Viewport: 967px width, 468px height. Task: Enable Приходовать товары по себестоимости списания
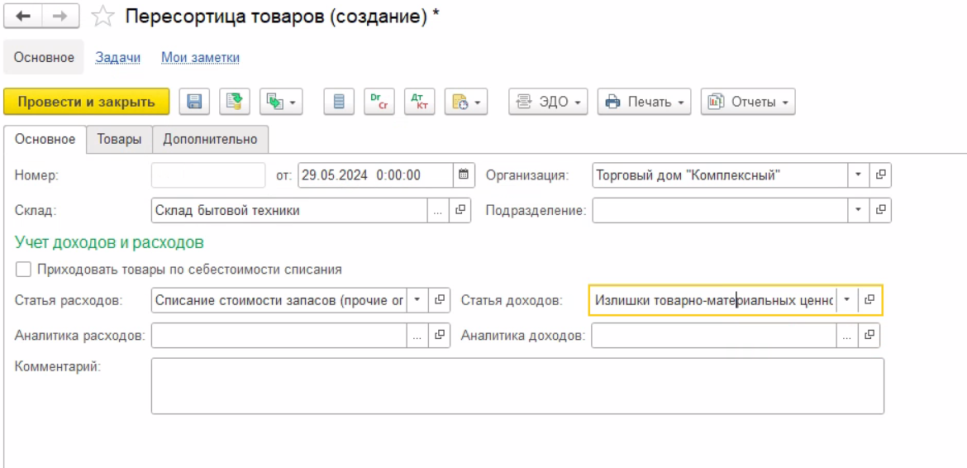coord(23,269)
